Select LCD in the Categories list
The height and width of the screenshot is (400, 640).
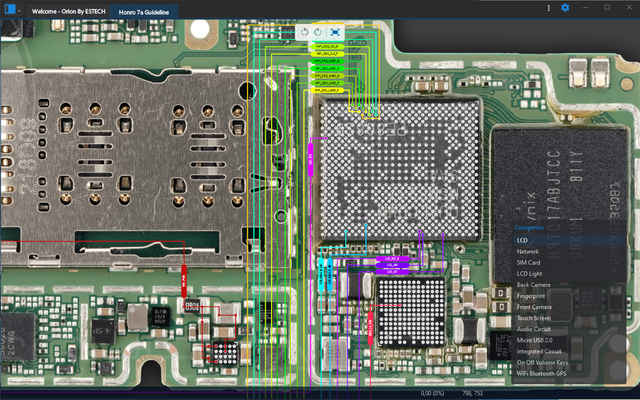point(522,240)
